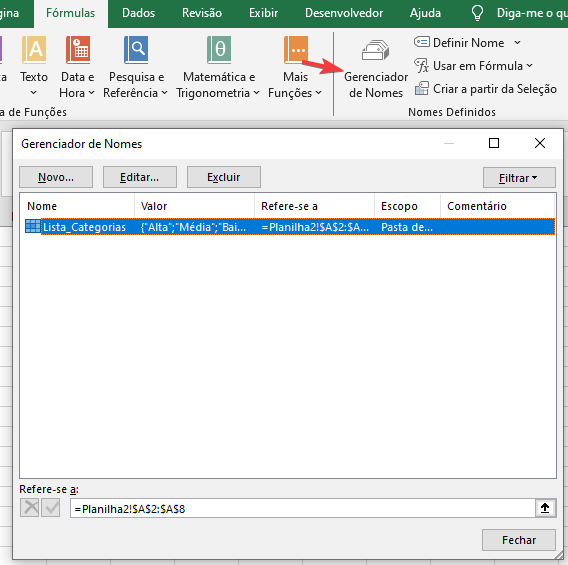This screenshot has height=565, width=568.
Task: Click the Criar a partir da Seleção icon
Action: click(422, 88)
